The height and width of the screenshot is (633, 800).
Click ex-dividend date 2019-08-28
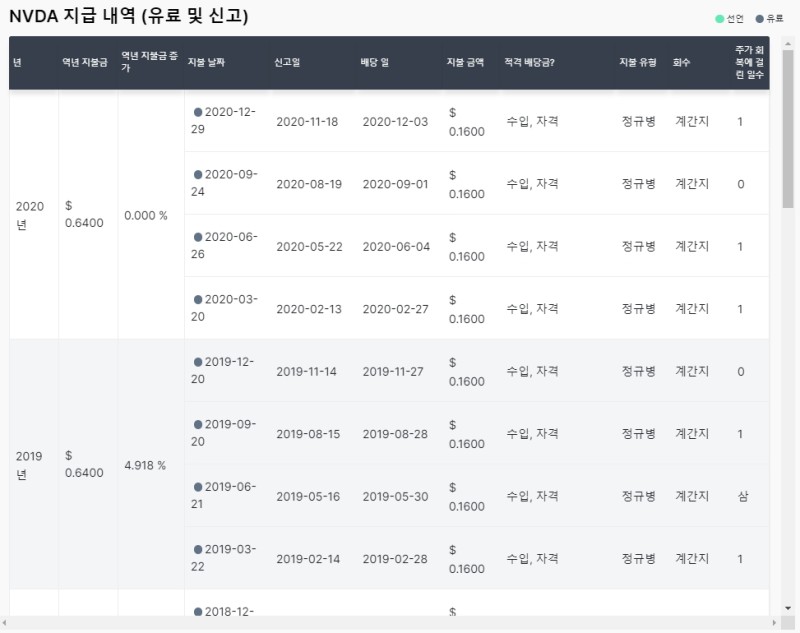[x=395, y=434]
